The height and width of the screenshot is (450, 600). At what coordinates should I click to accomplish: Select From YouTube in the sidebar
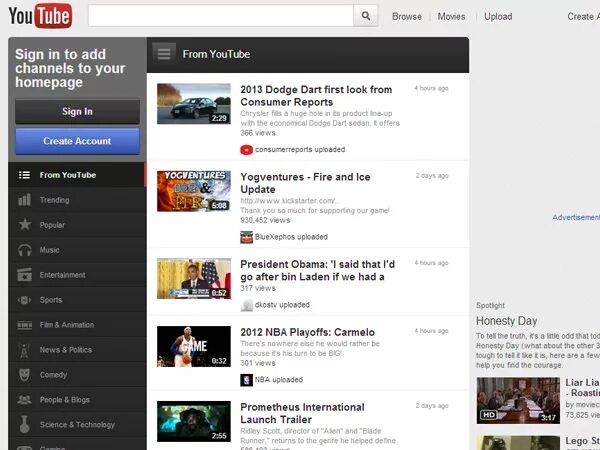[x=77, y=175]
